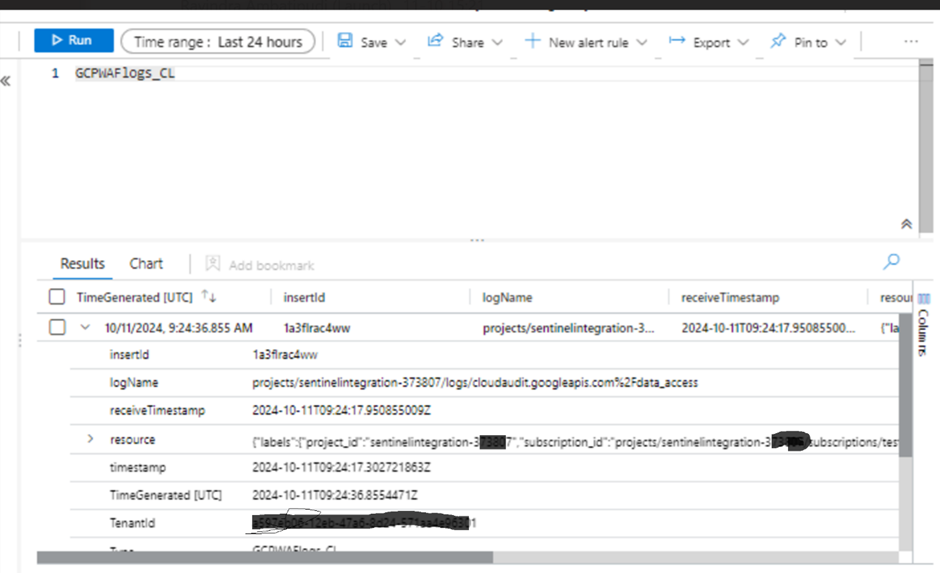Collapse the expanded 10/11/2024 result row
Image resolution: width=940 pixels, height=573 pixels.
85,327
